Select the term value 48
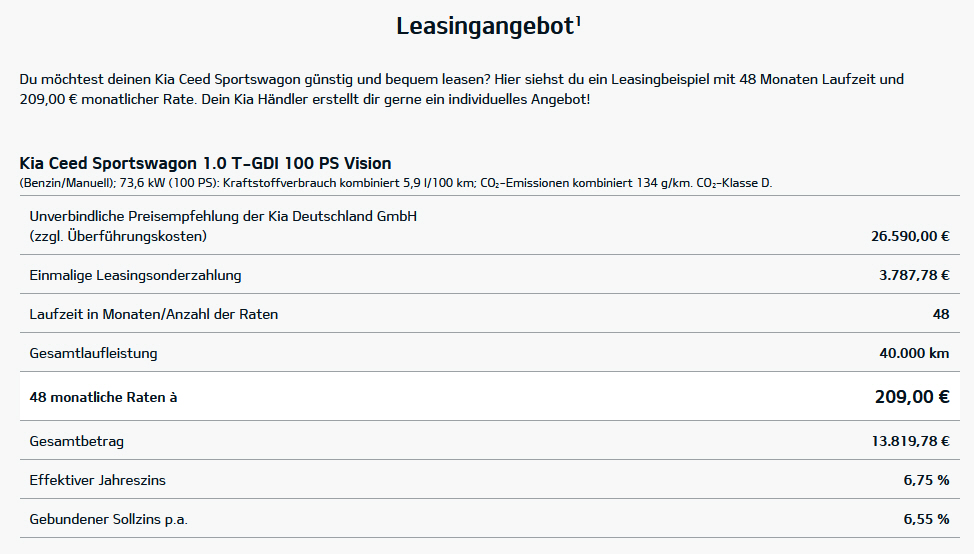Image resolution: width=974 pixels, height=554 pixels. click(940, 314)
